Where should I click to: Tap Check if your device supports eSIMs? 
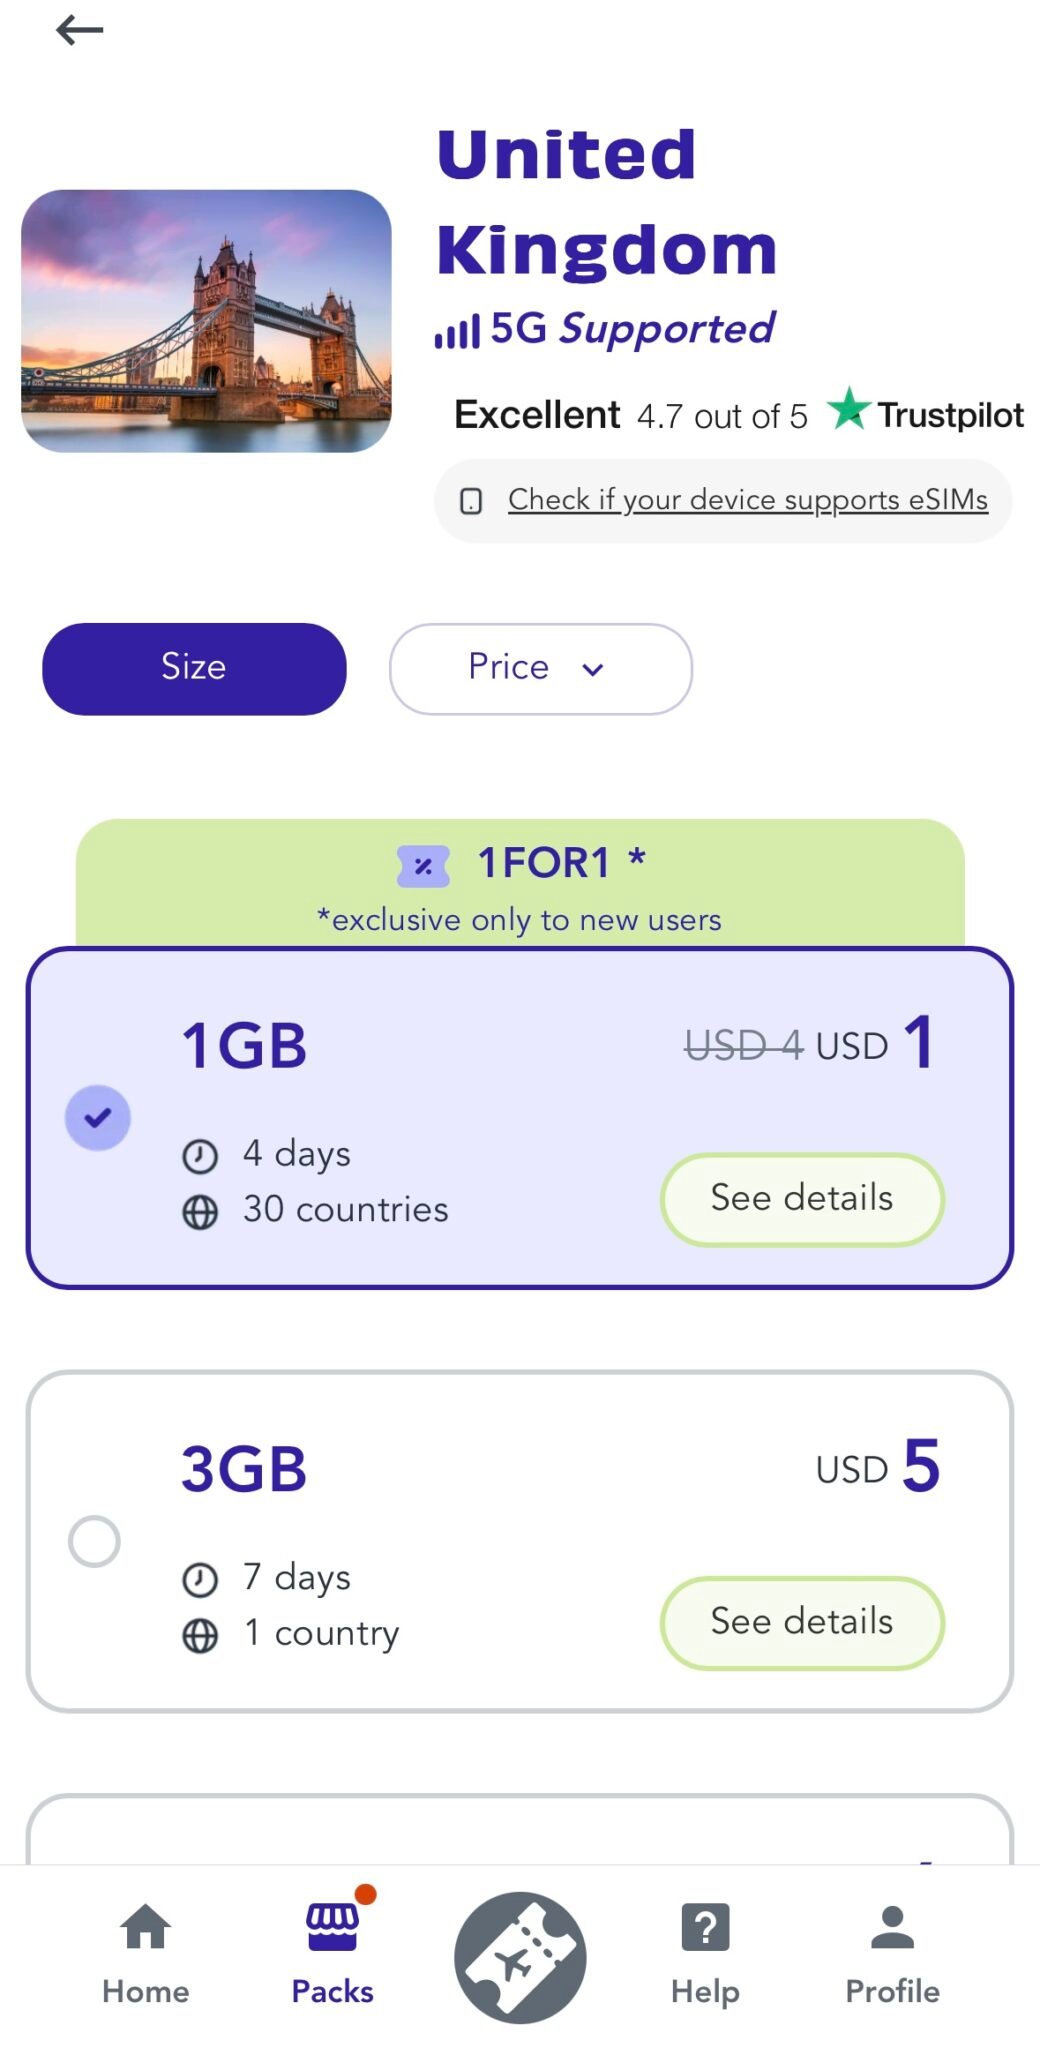point(748,500)
